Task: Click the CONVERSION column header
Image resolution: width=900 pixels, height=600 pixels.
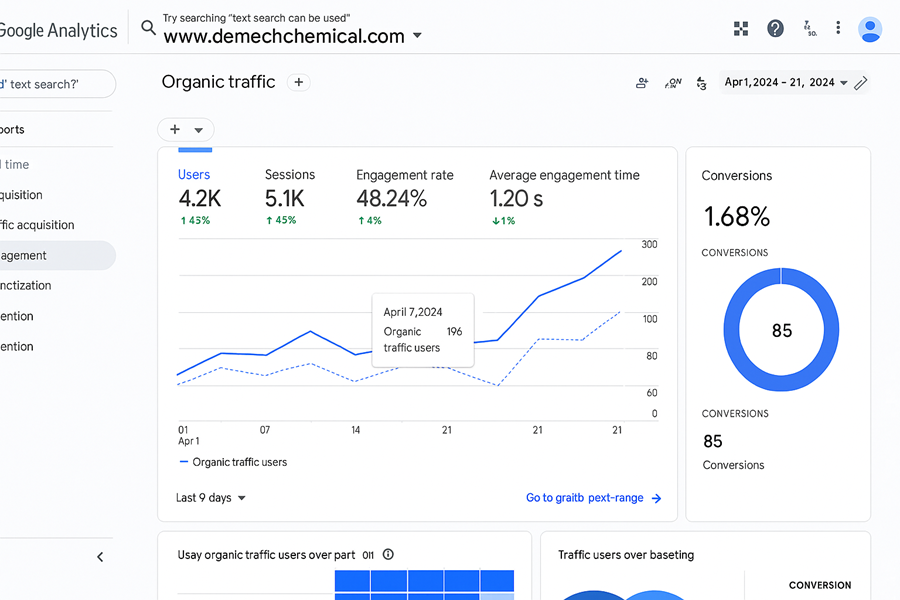Action: [820, 585]
